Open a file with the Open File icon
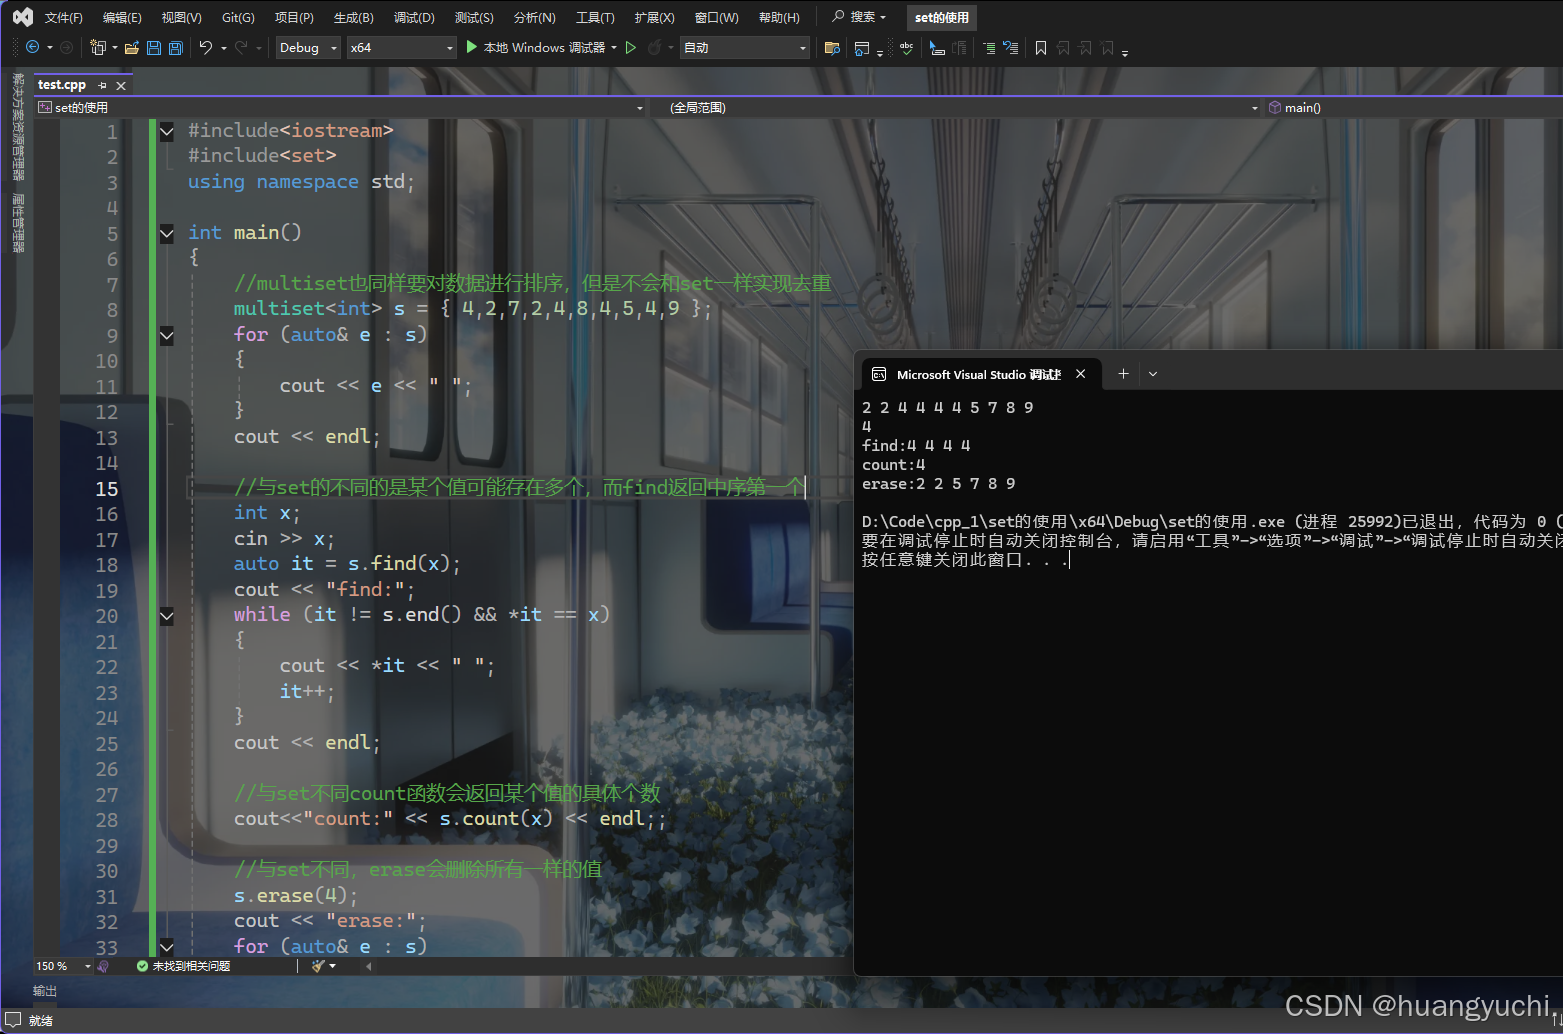Screen dimensions: 1563x1034 click(131, 47)
